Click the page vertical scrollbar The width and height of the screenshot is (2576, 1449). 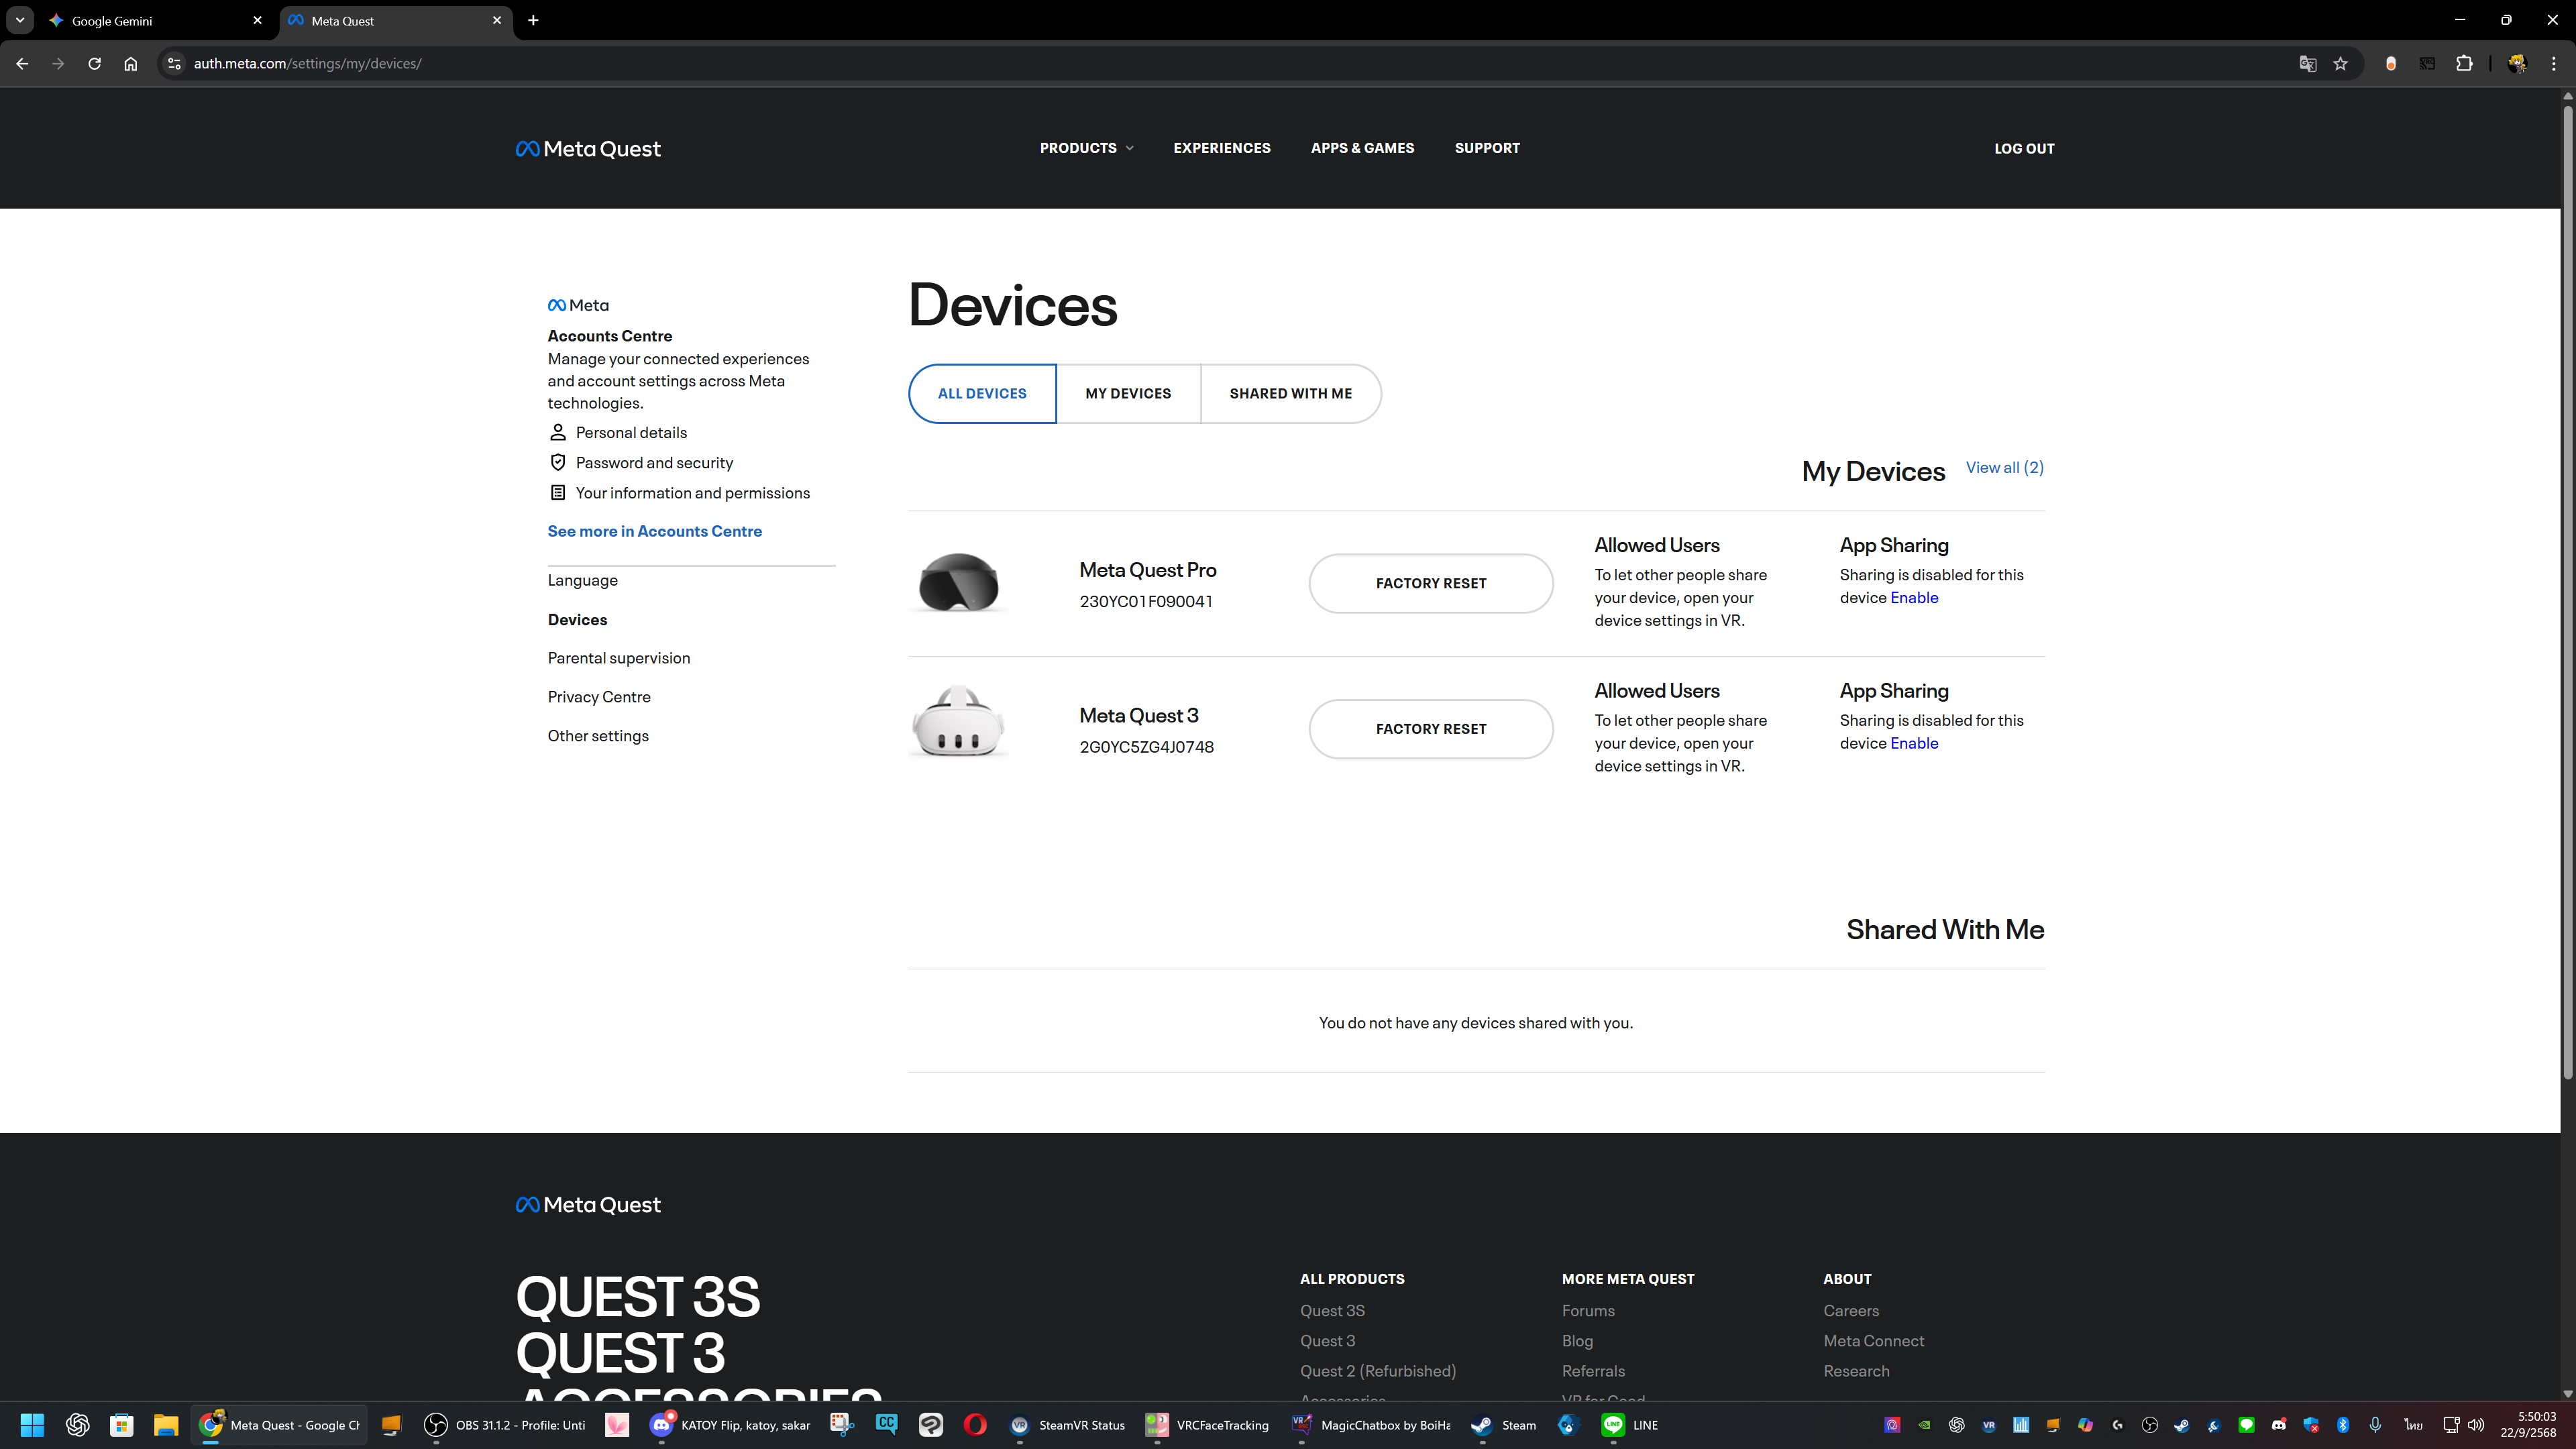2567,590
